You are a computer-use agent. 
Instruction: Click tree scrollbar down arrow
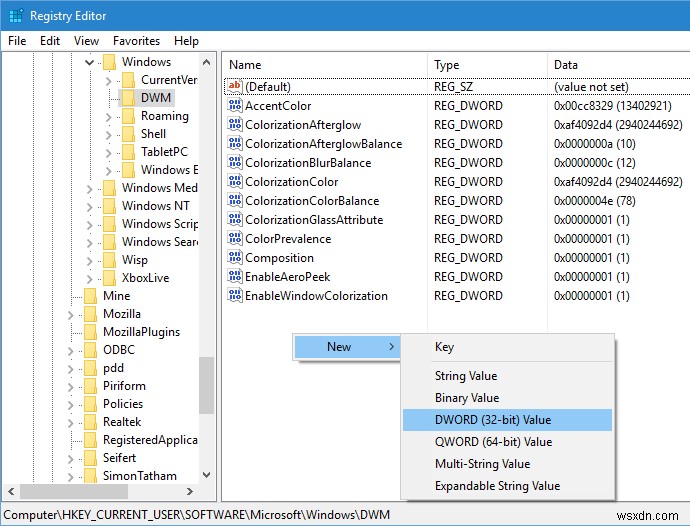coord(206,475)
